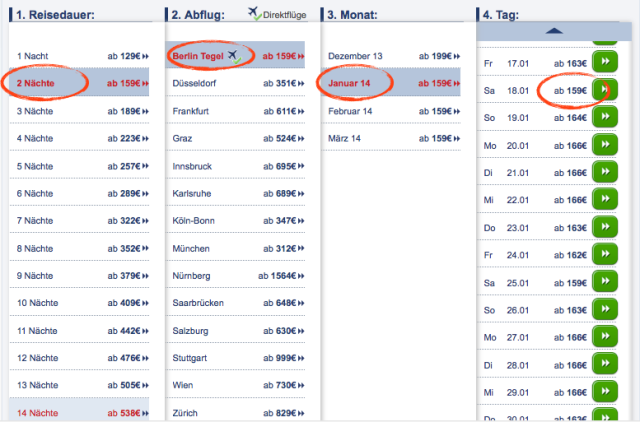Click the So 19.01 date text
The height and width of the screenshot is (422, 640).
506,118
